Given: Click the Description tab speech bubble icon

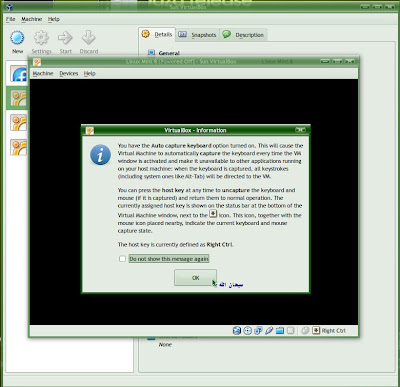Looking at the screenshot, I should point(227,34).
